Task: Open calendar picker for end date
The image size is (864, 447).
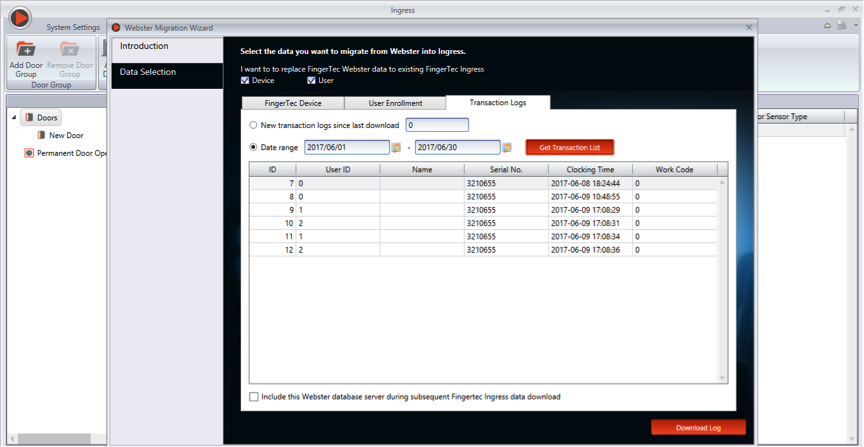Action: 507,148
